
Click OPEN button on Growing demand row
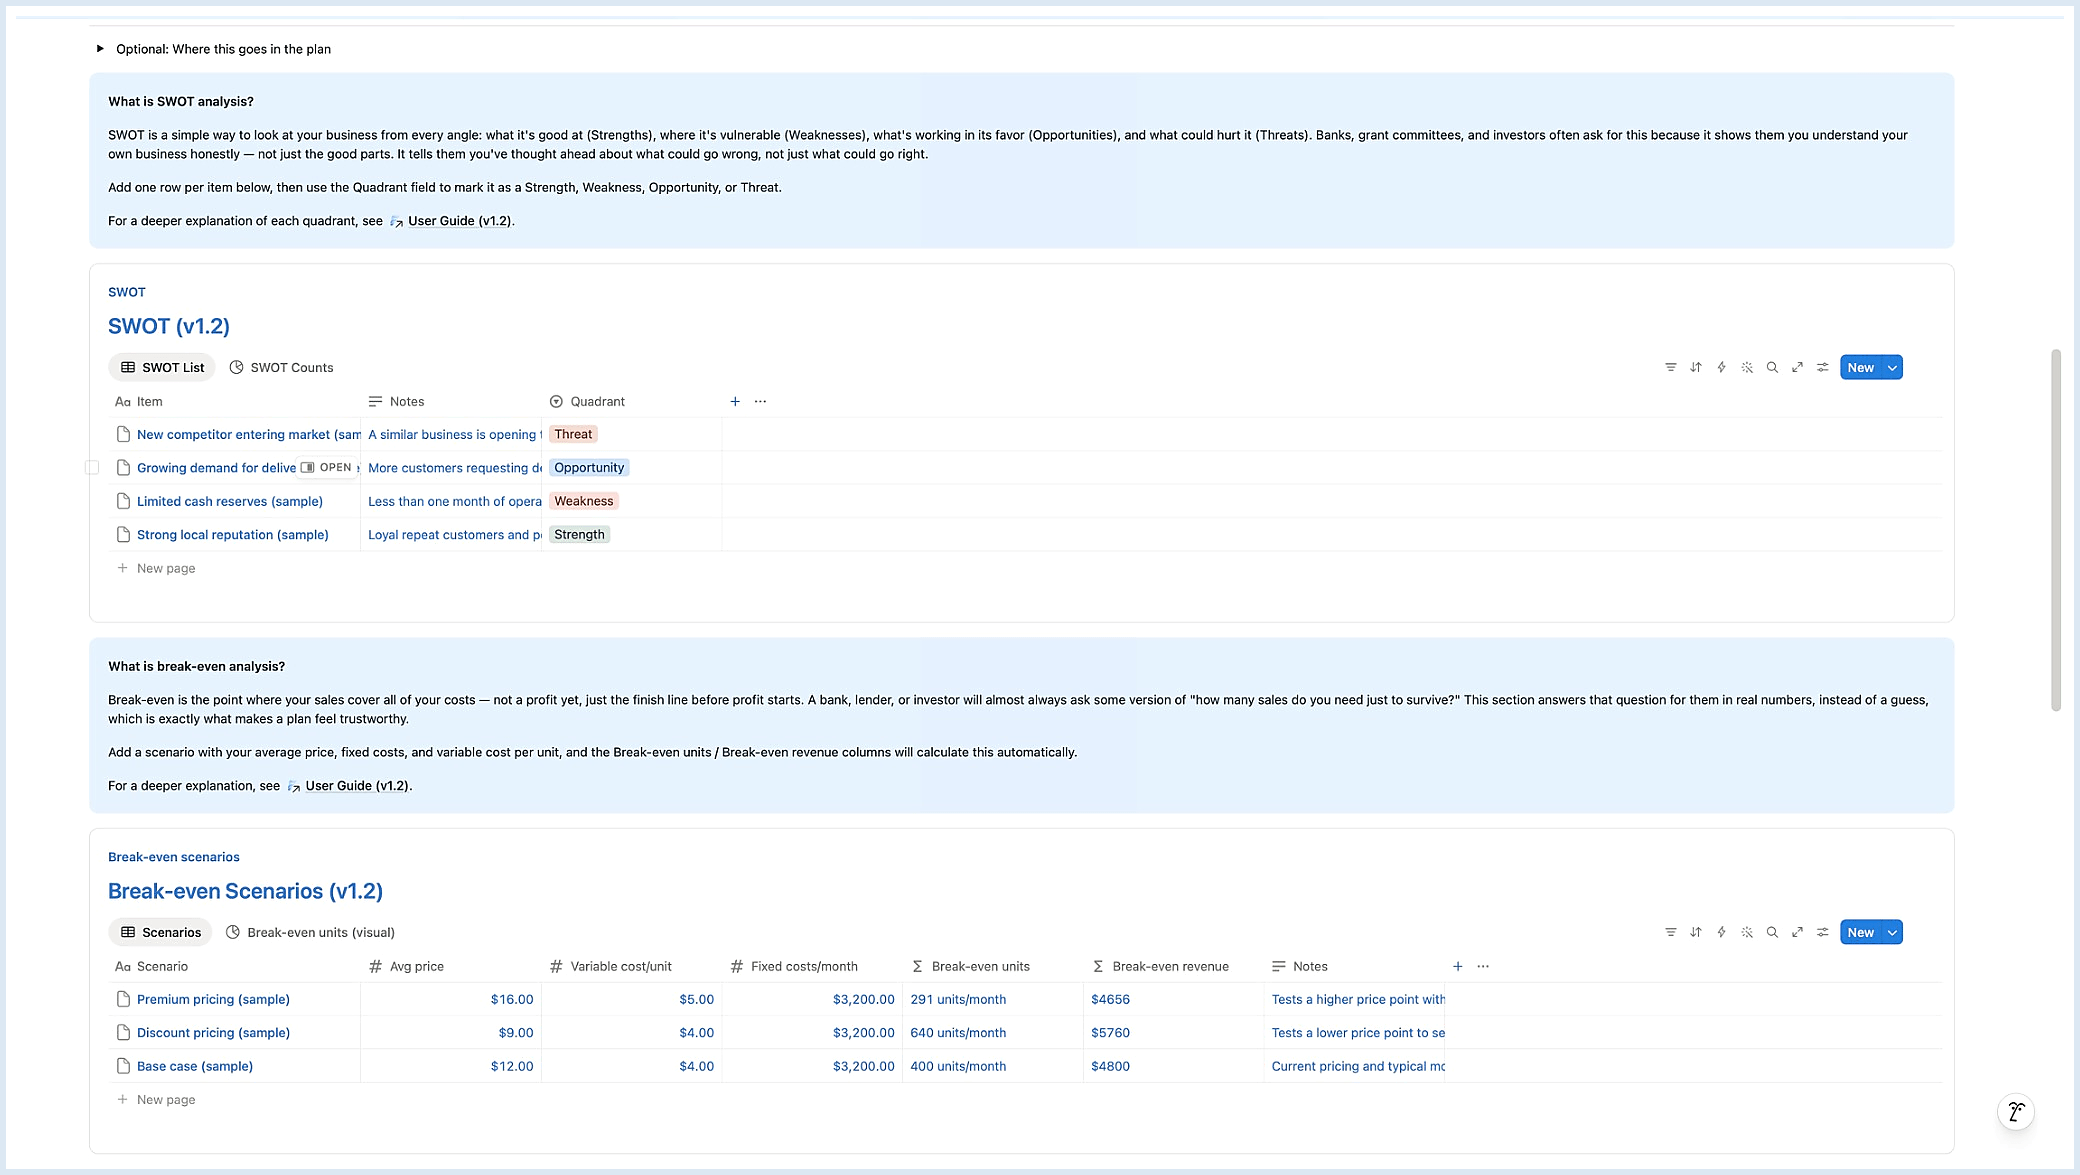[x=326, y=468]
